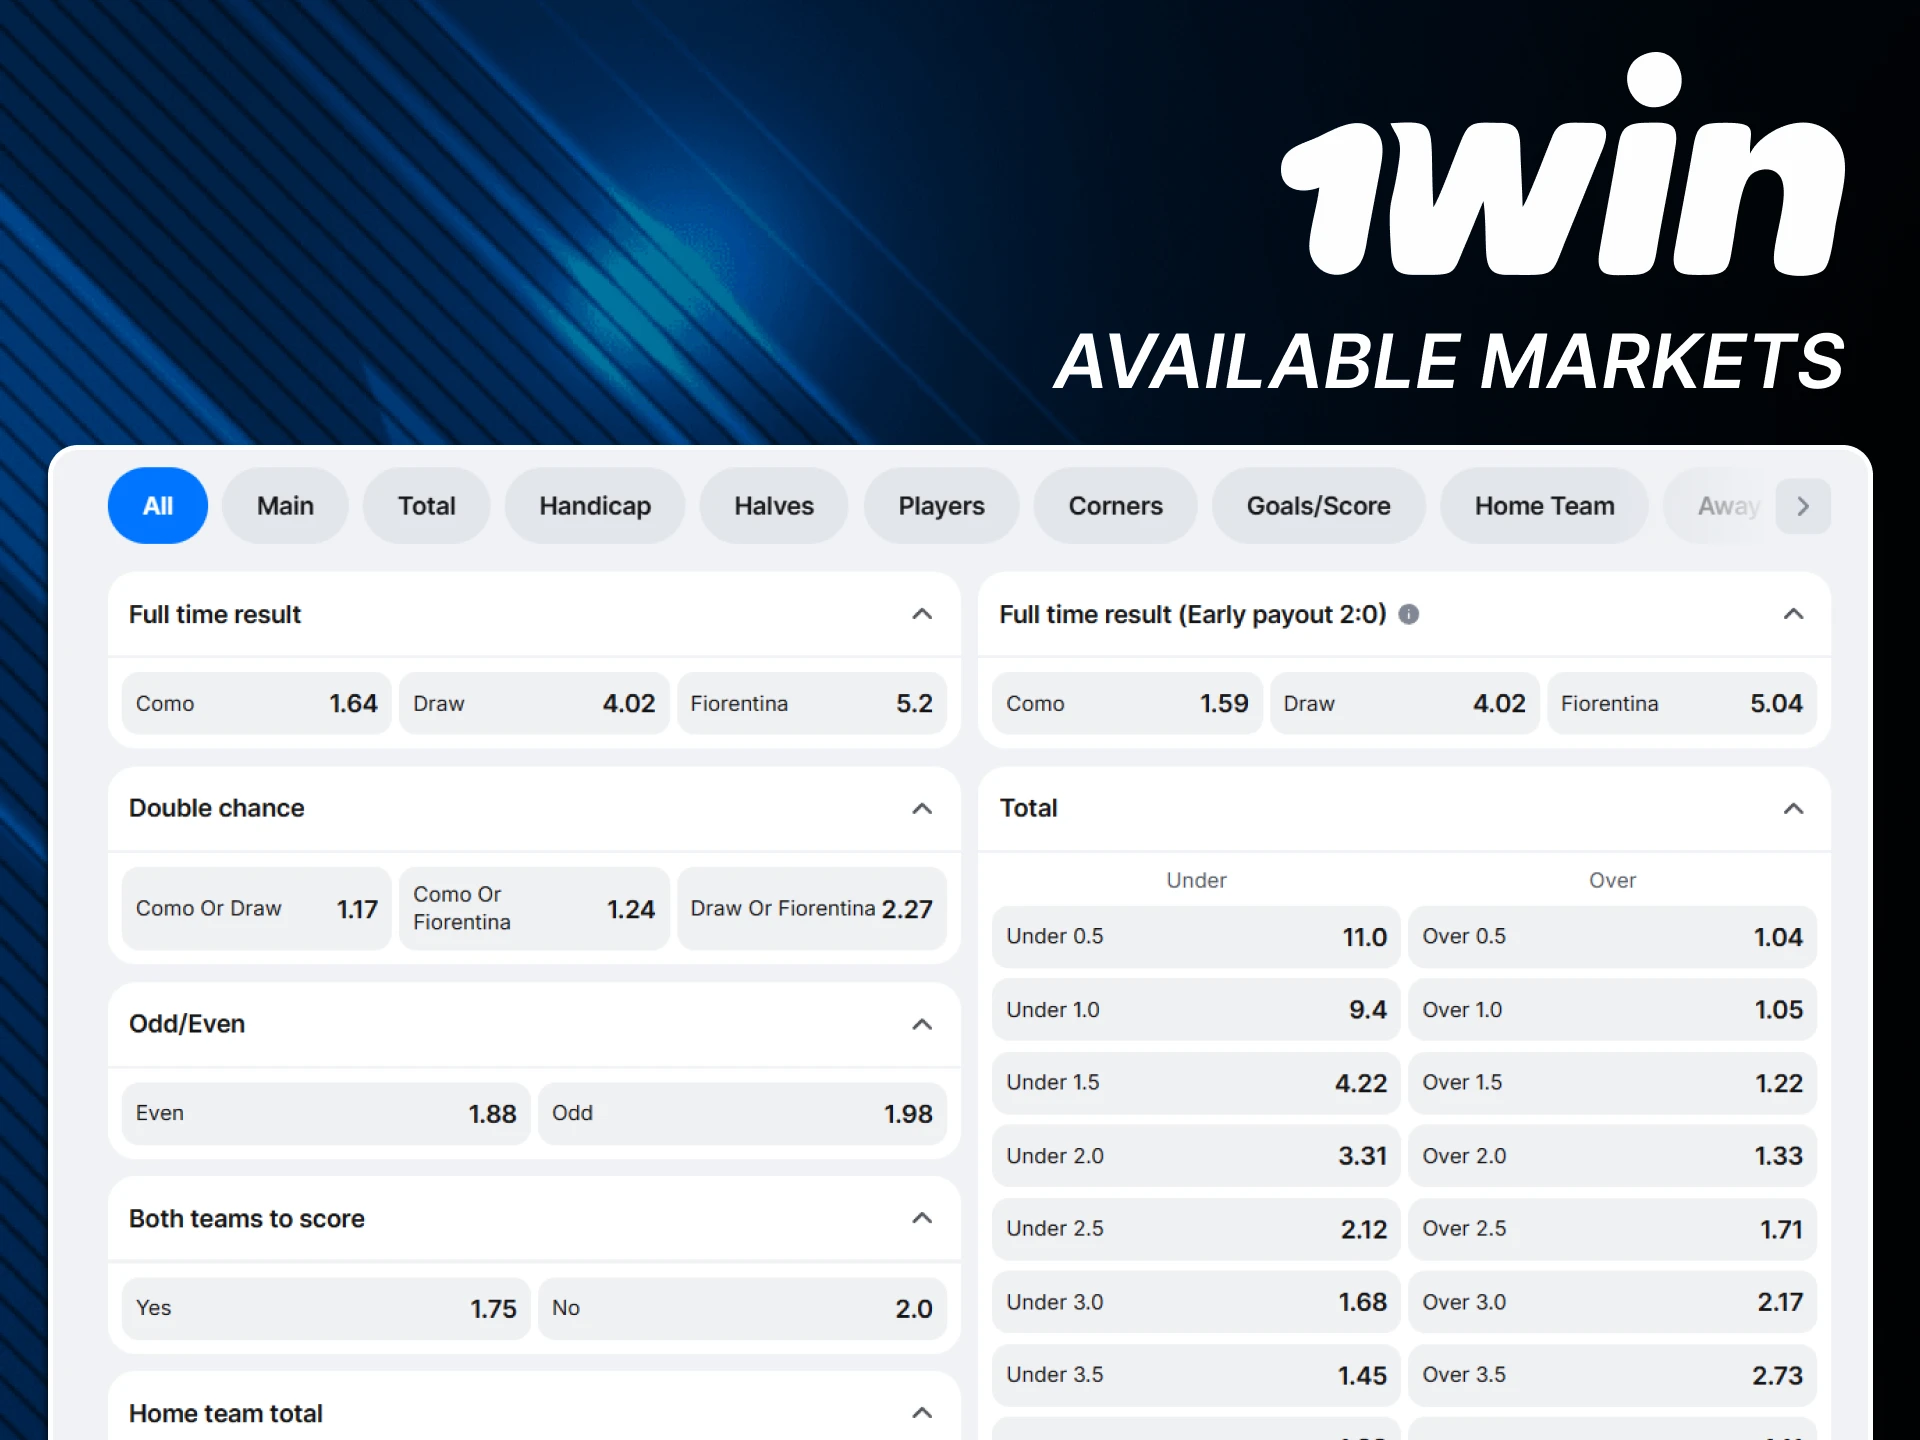Choose Yes for both teams to score
This screenshot has height=1440, width=1920.
point(325,1307)
